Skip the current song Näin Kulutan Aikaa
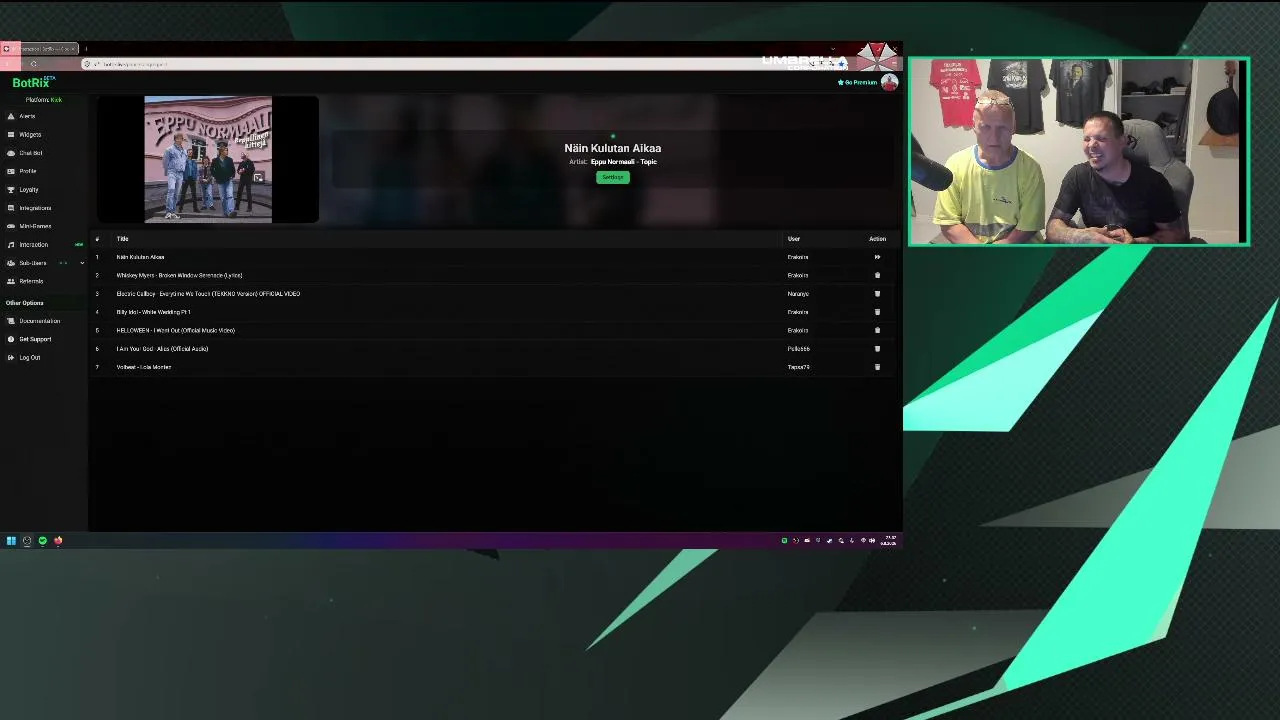Image resolution: width=1280 pixels, height=720 pixels. pyautogui.click(x=877, y=257)
